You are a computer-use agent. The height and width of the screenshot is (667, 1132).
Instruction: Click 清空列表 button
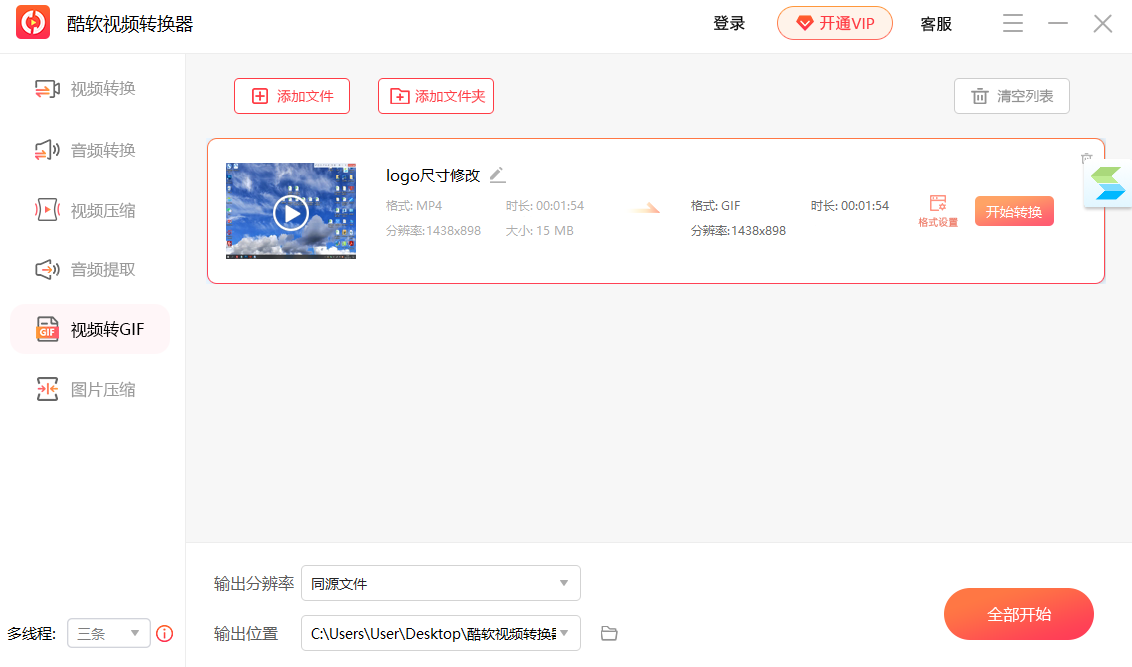pyautogui.click(x=1011, y=96)
